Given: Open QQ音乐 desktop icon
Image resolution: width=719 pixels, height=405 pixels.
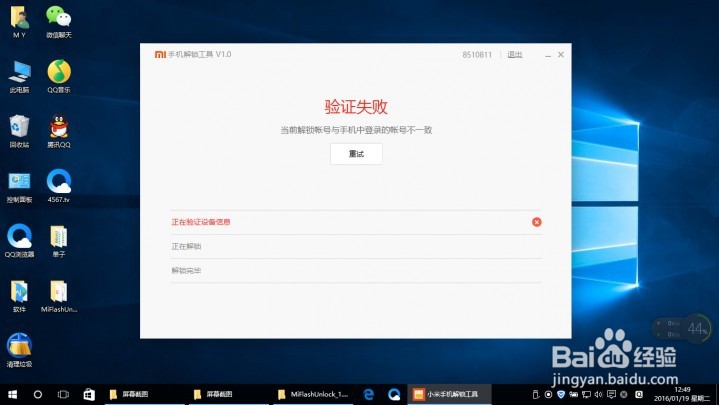Looking at the screenshot, I should (x=59, y=77).
